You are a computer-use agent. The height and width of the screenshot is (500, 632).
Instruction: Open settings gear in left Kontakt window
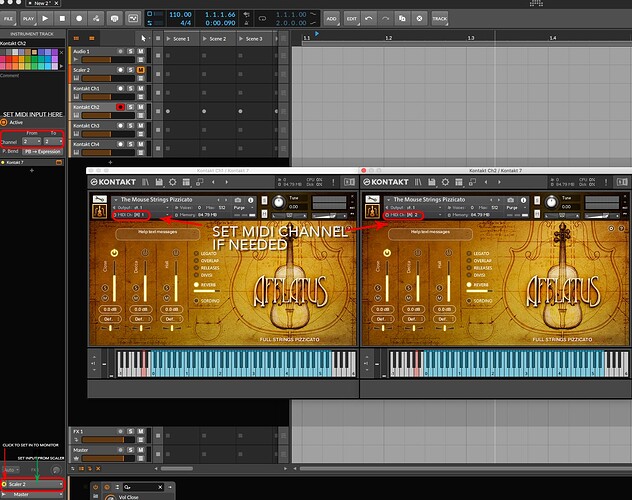[173, 182]
